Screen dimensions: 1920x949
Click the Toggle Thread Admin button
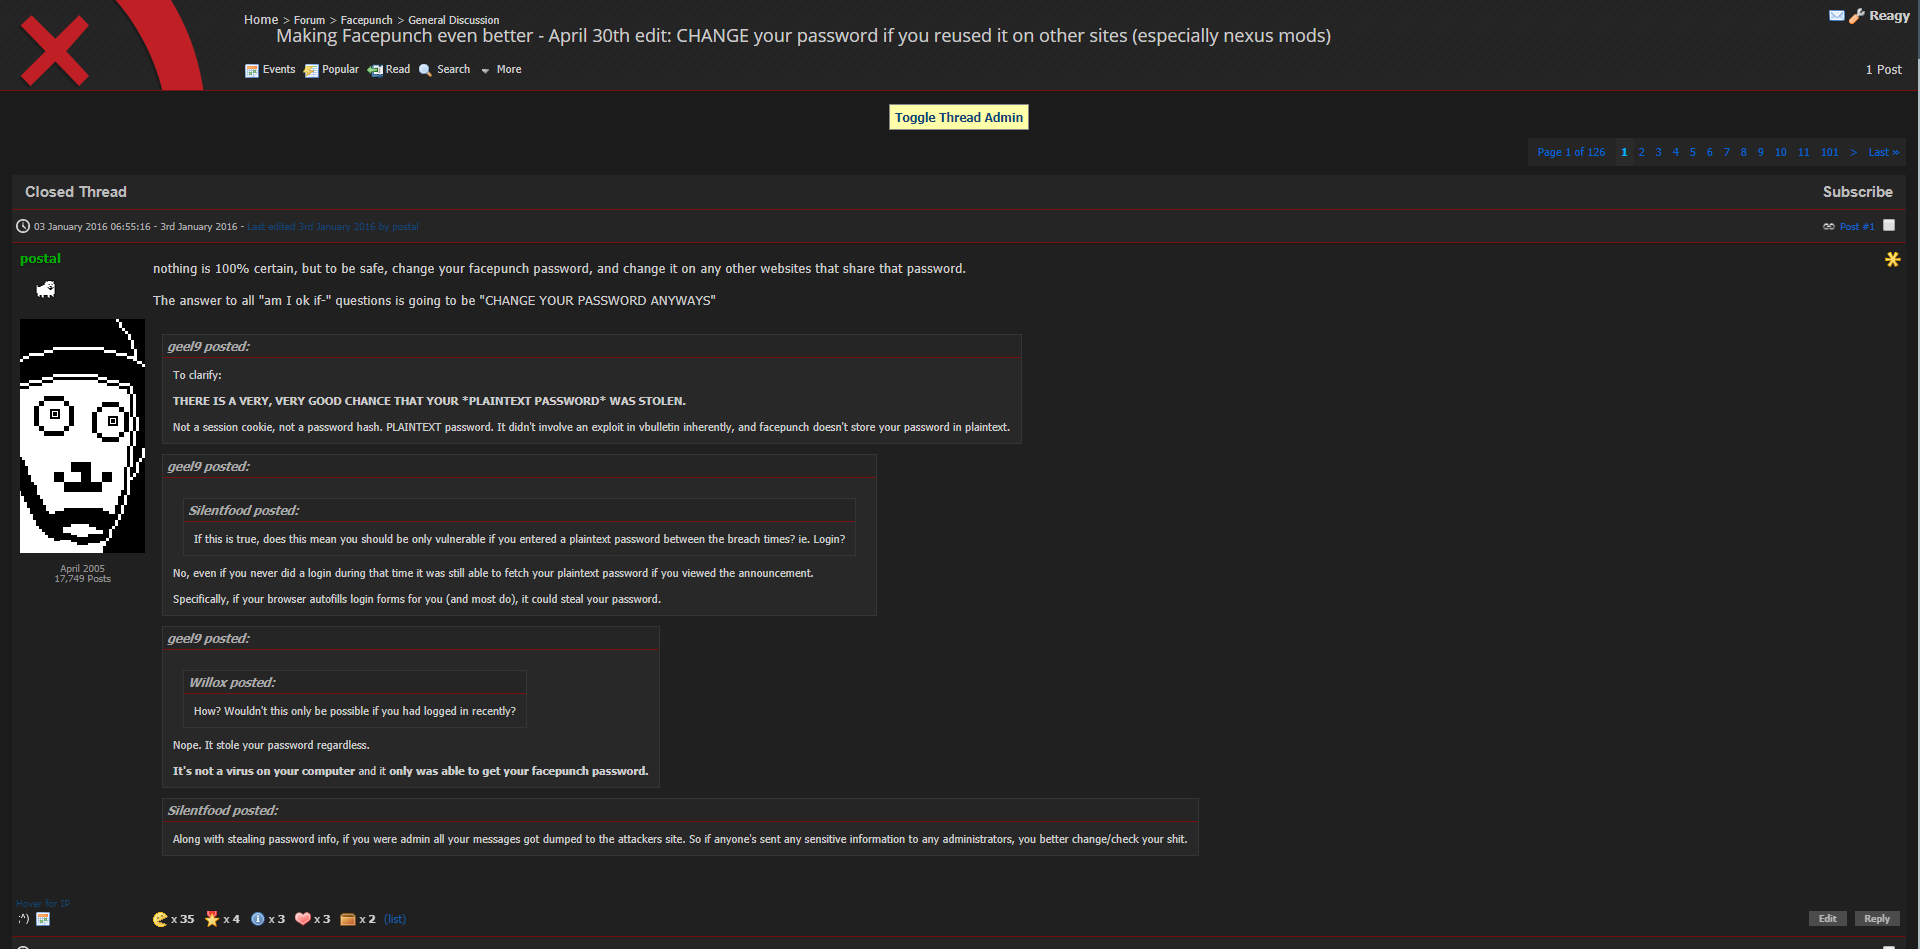click(x=959, y=117)
